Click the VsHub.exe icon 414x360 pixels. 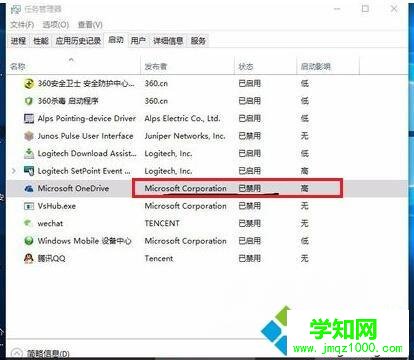[x=29, y=206]
